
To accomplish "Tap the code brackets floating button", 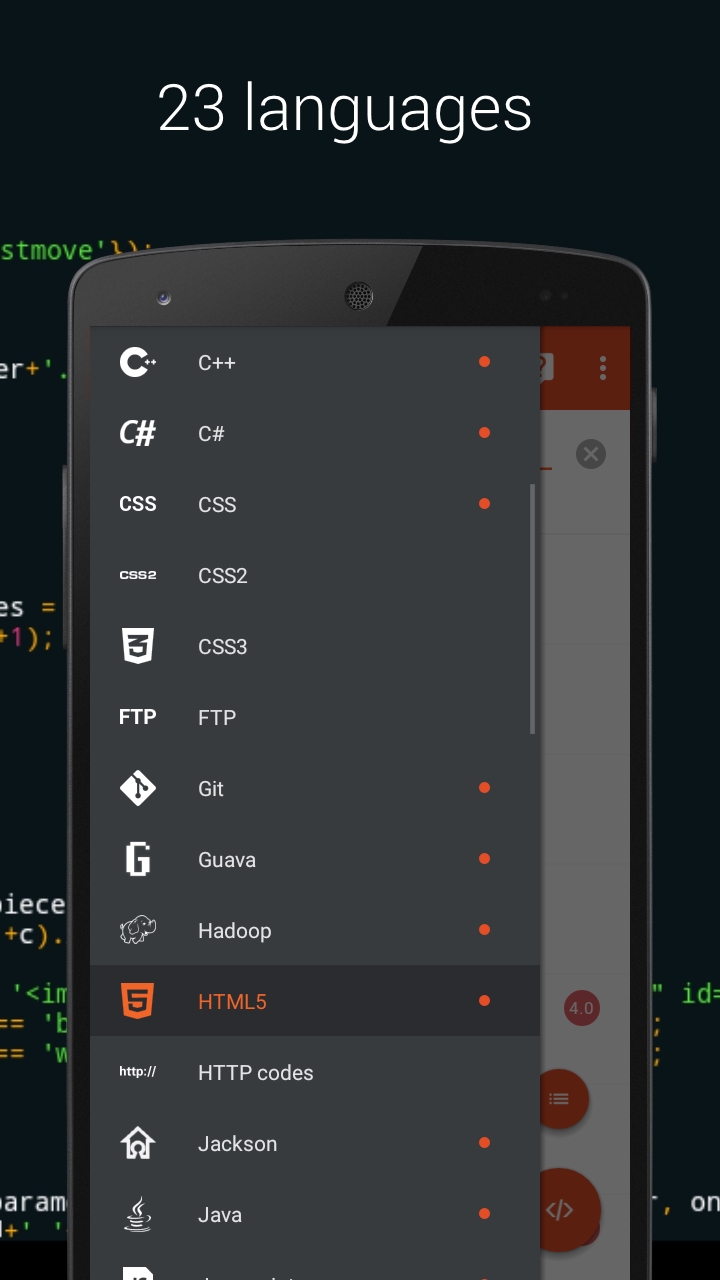I will [559, 1210].
